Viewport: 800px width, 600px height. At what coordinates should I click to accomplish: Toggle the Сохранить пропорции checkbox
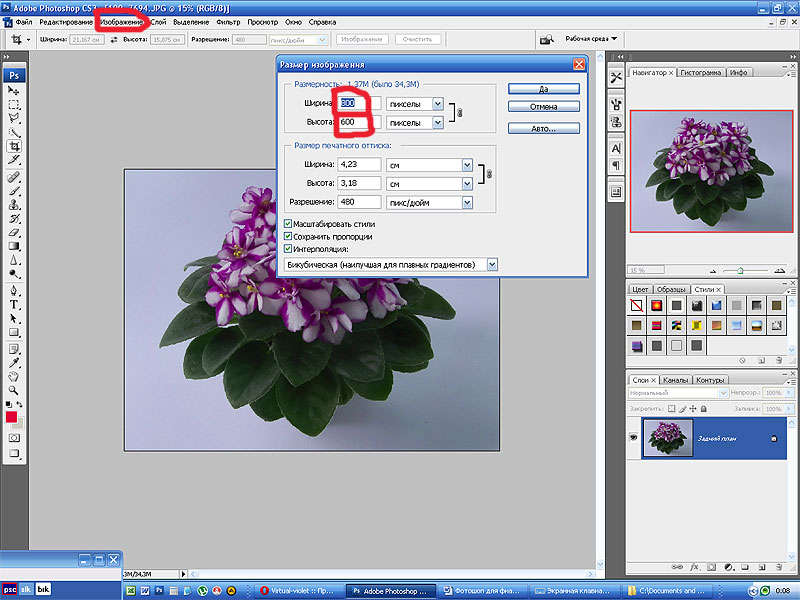pyautogui.click(x=289, y=236)
